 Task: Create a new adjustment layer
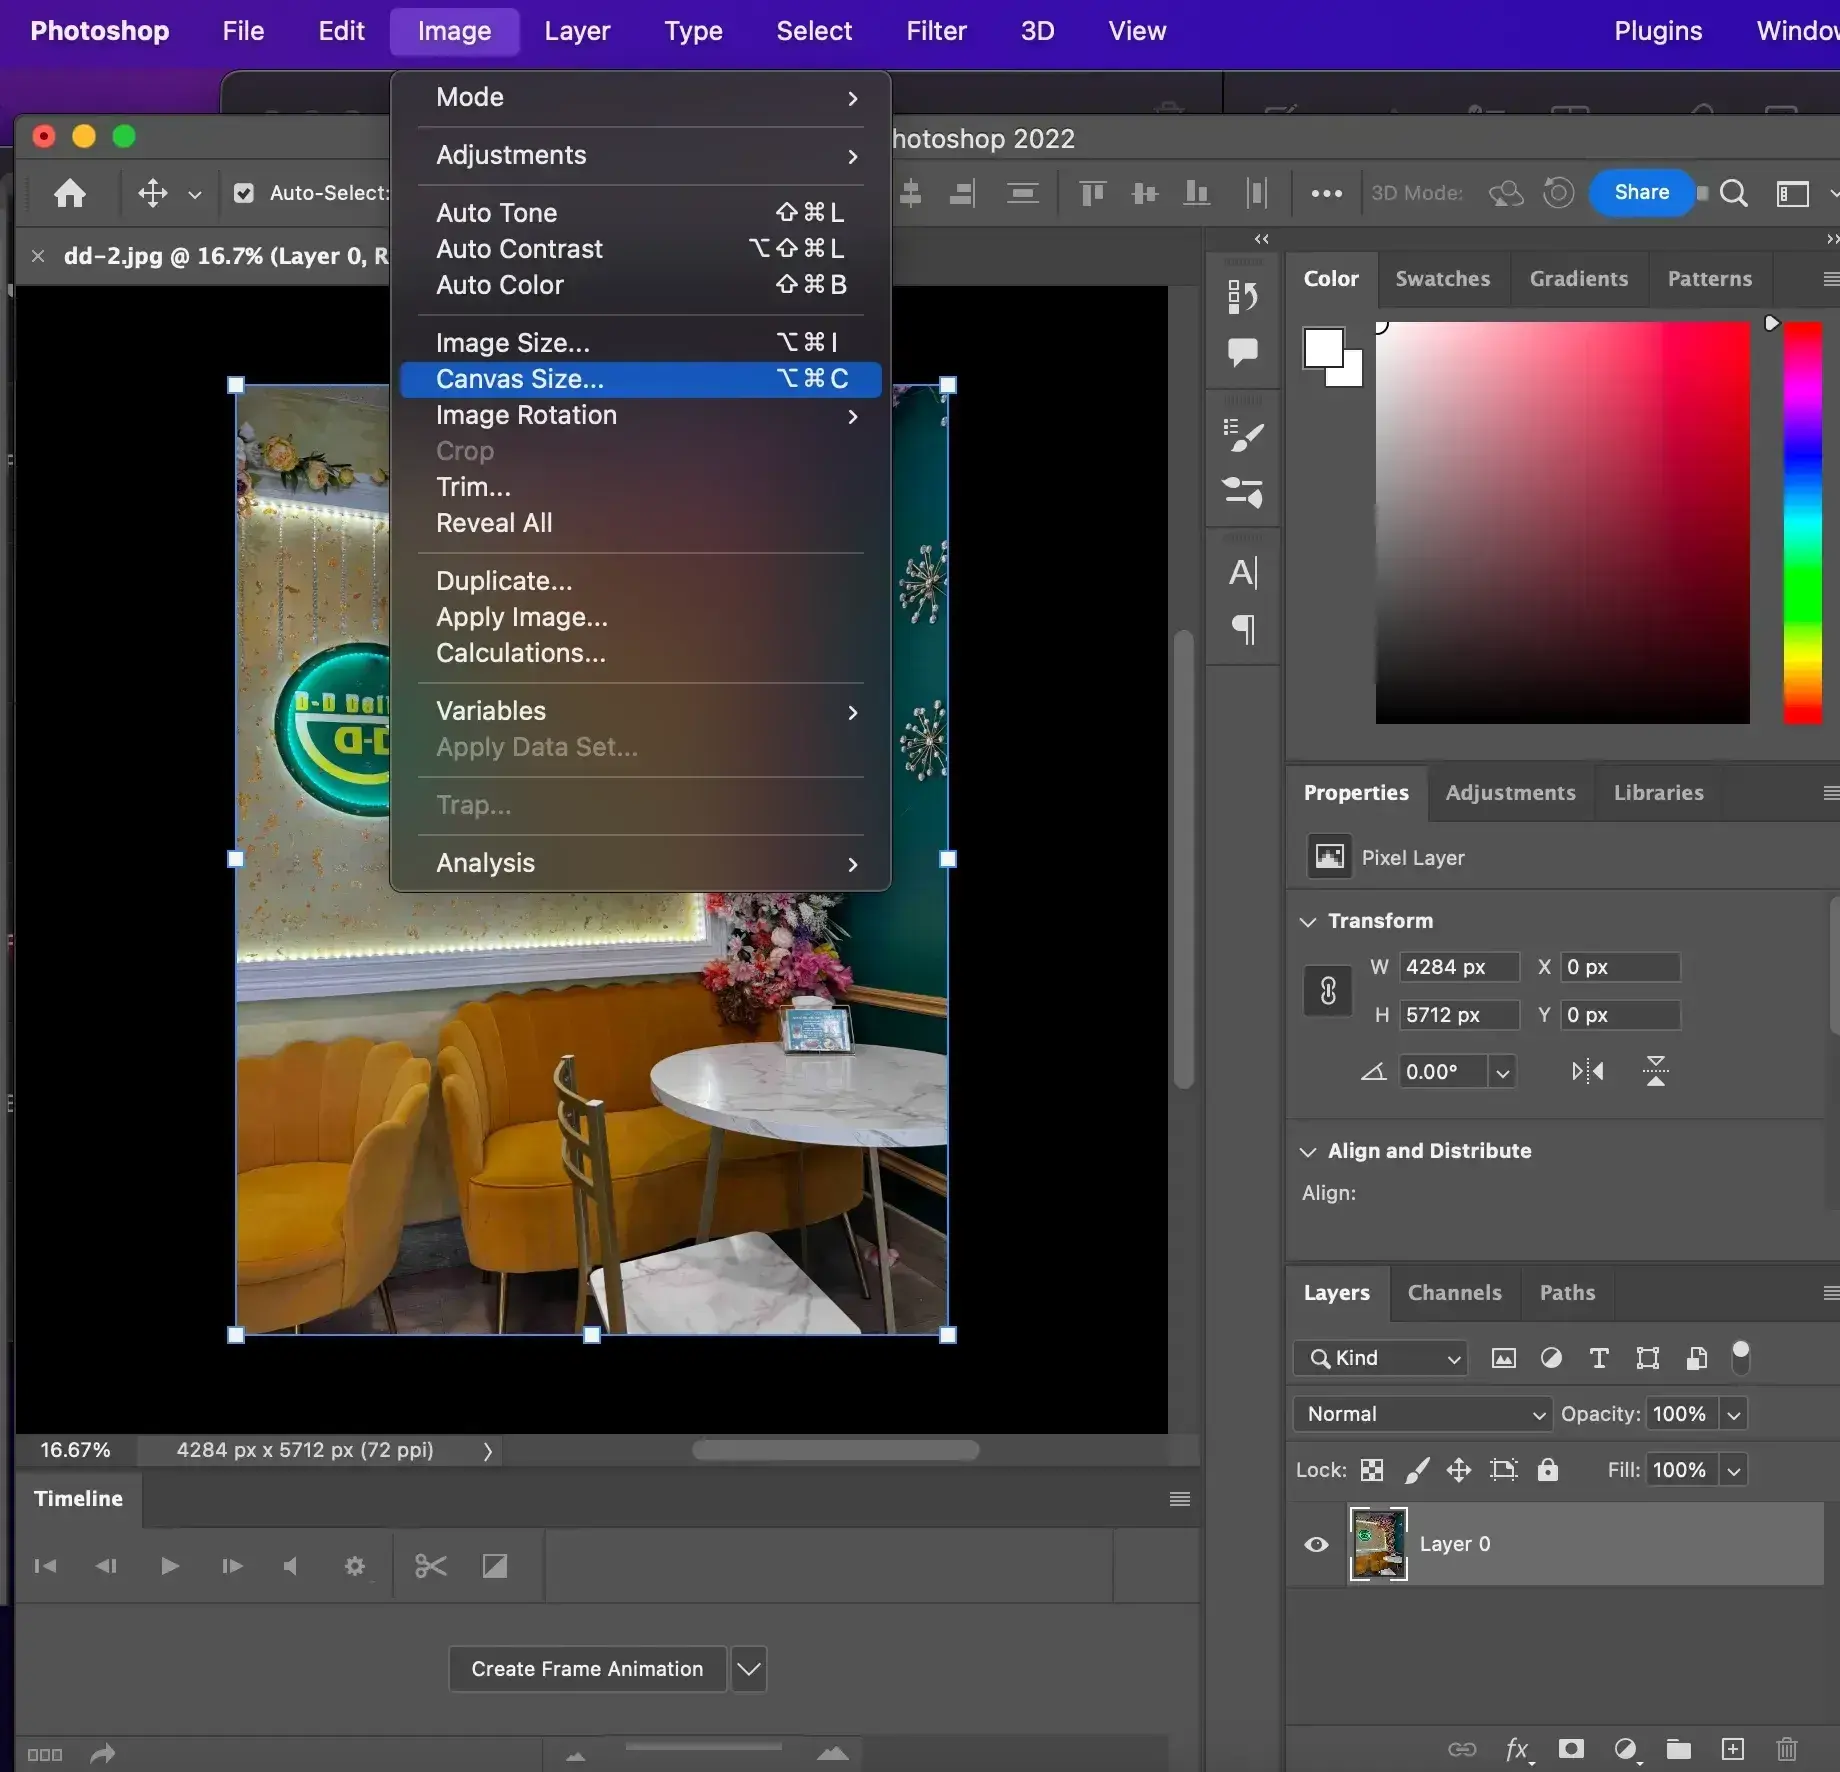(x=1627, y=1749)
